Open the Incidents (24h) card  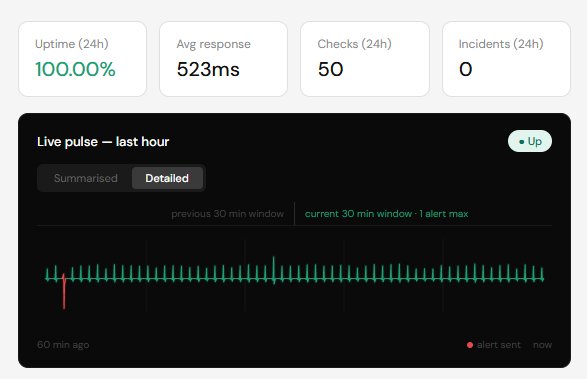click(x=507, y=59)
